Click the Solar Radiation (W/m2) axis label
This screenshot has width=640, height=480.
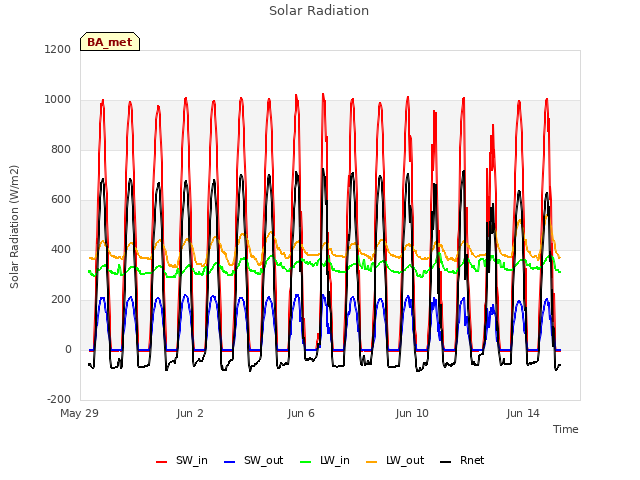point(14,227)
